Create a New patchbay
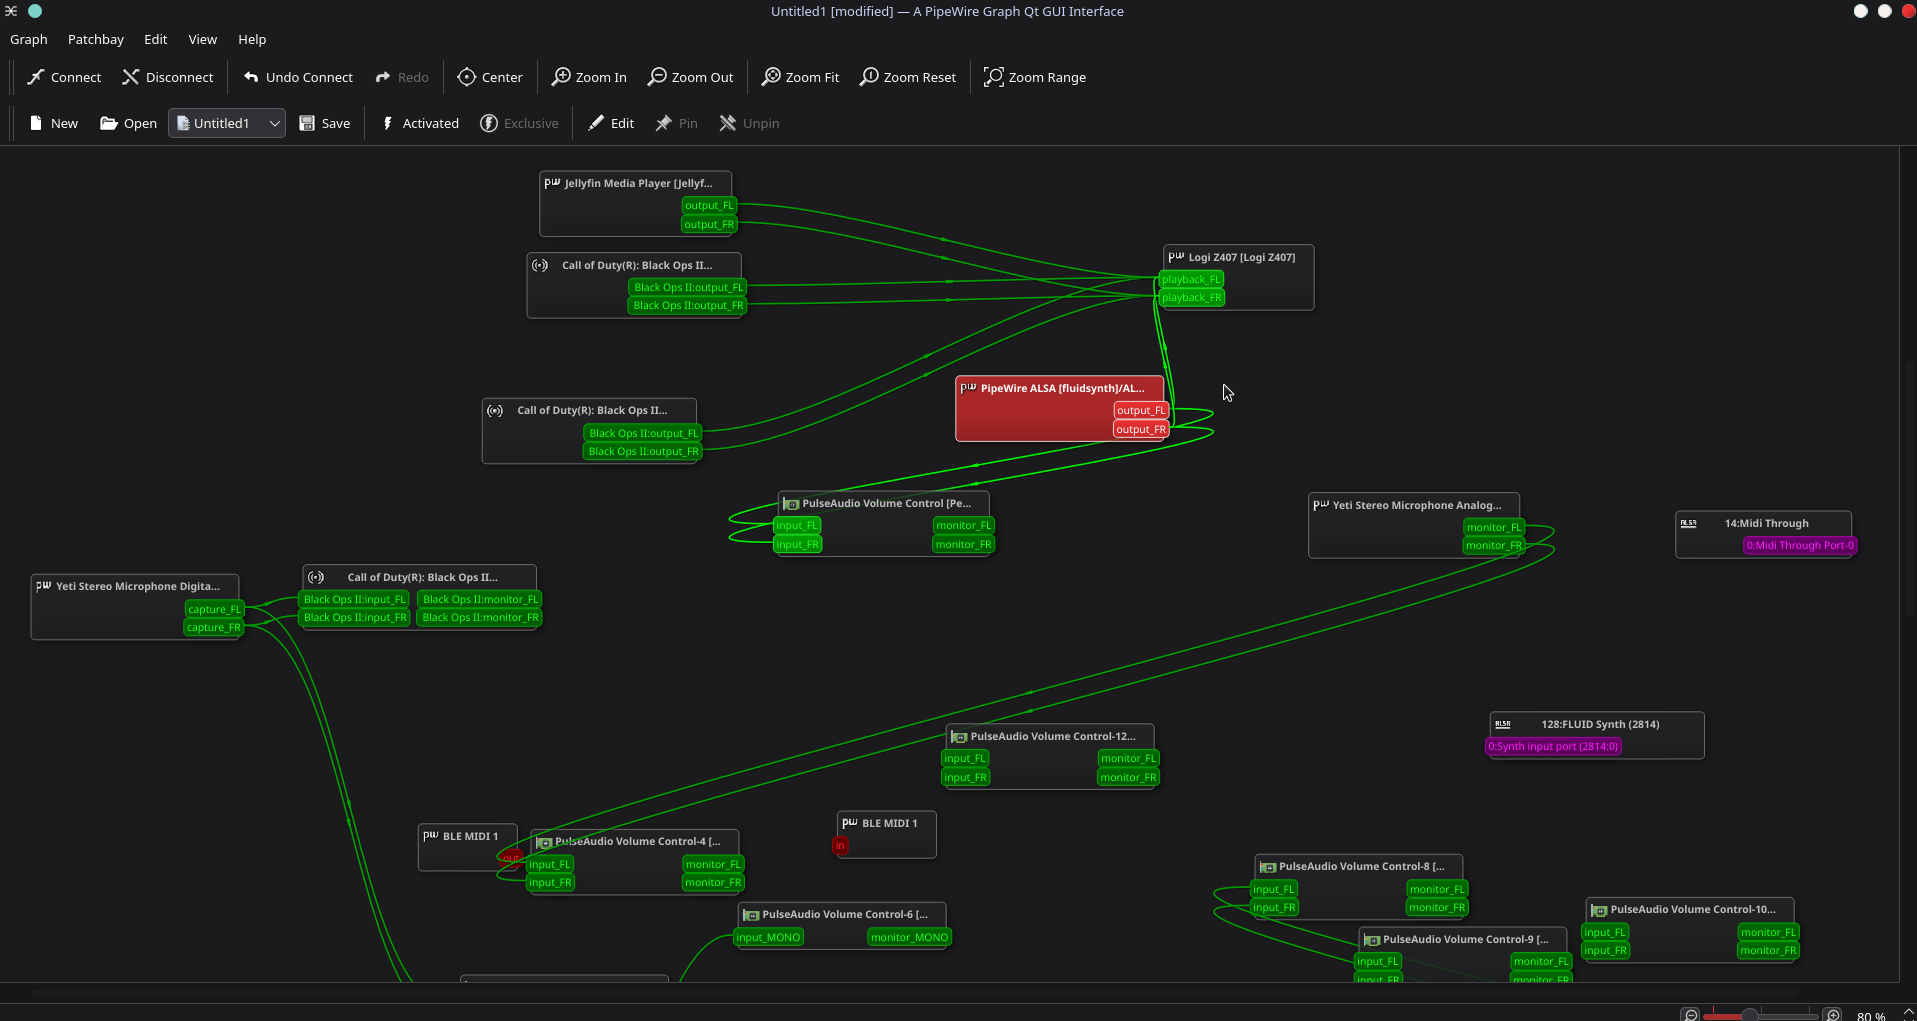This screenshot has height=1021, width=1917. tap(53, 123)
